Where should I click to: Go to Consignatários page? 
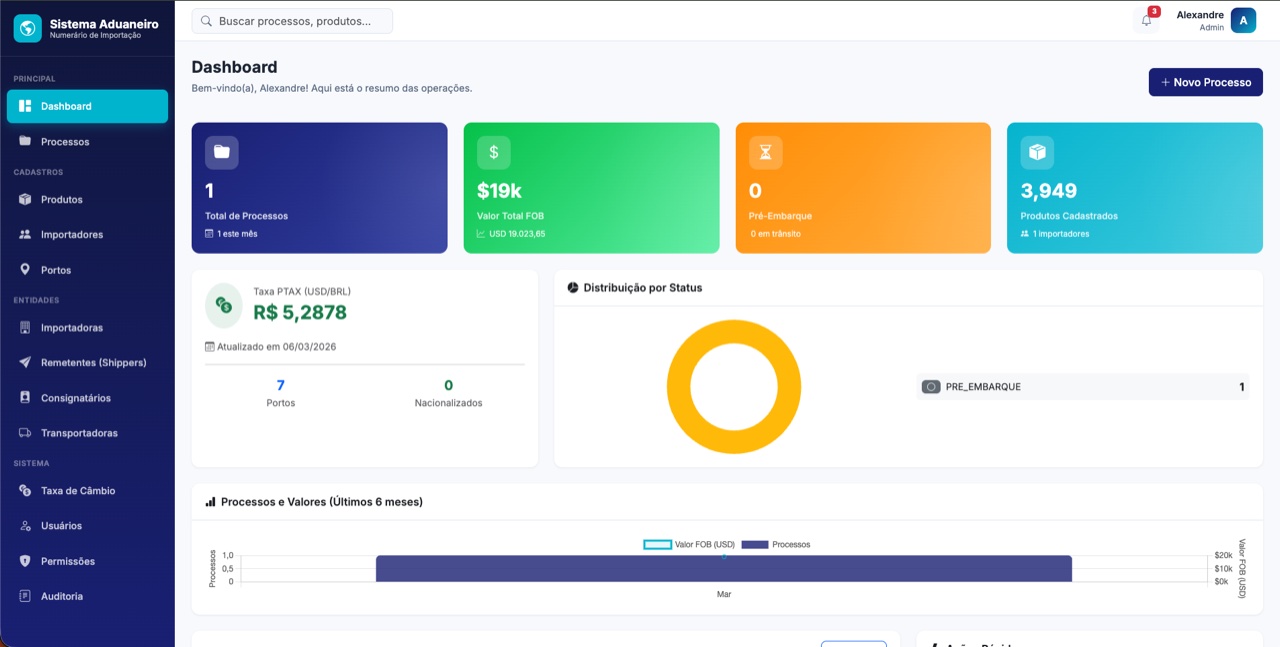pyautogui.click(x=87, y=398)
